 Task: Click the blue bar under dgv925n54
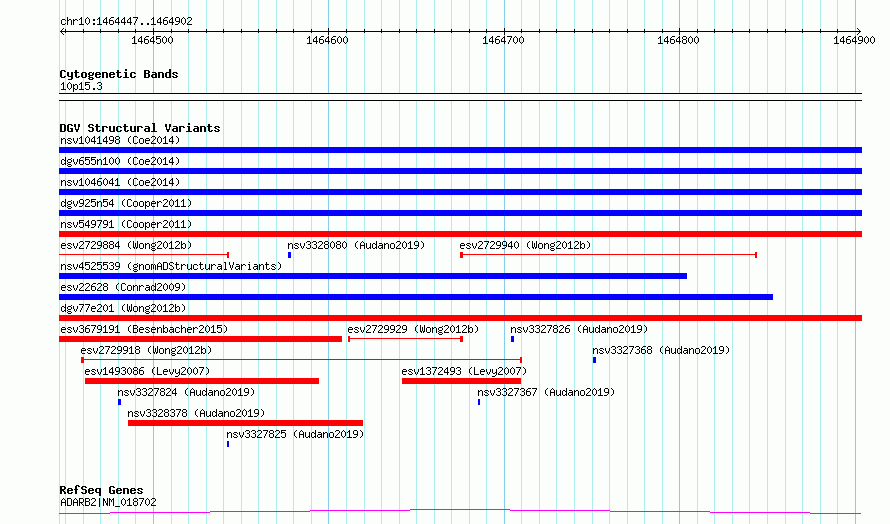pos(460,213)
